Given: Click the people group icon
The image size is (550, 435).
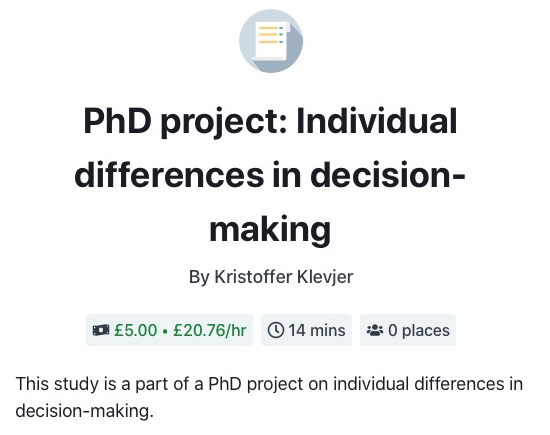Looking at the screenshot, I should pos(375,330).
